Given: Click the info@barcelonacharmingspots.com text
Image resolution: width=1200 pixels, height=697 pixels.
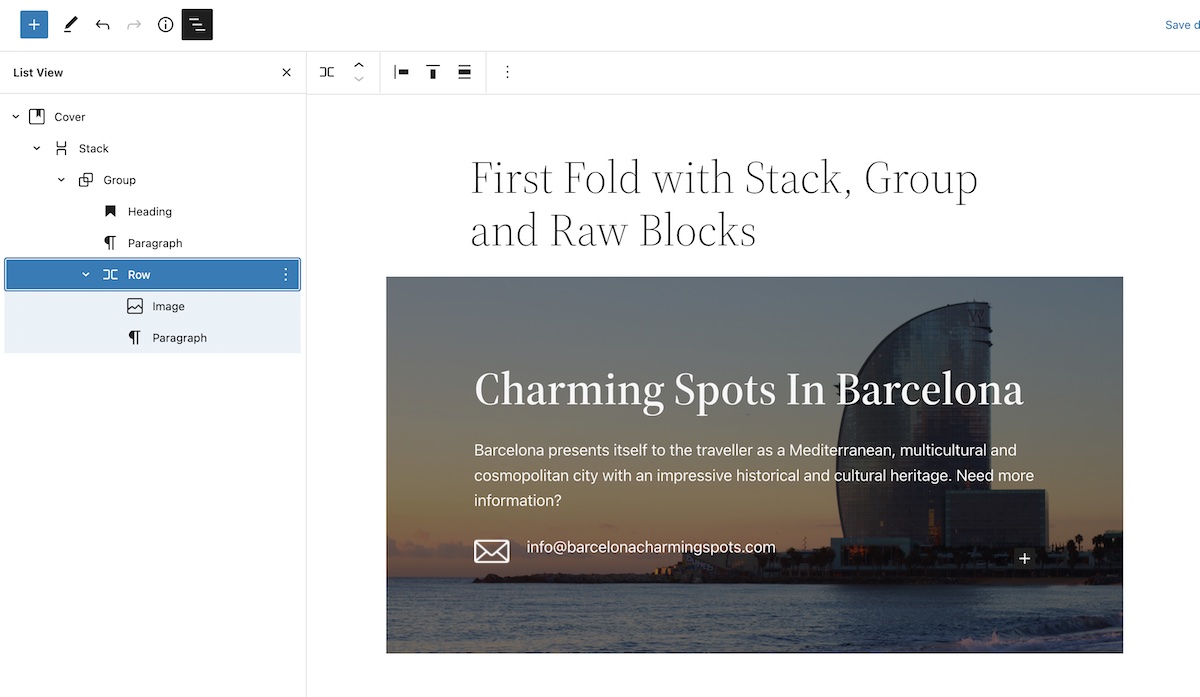Looking at the screenshot, I should coord(651,547).
